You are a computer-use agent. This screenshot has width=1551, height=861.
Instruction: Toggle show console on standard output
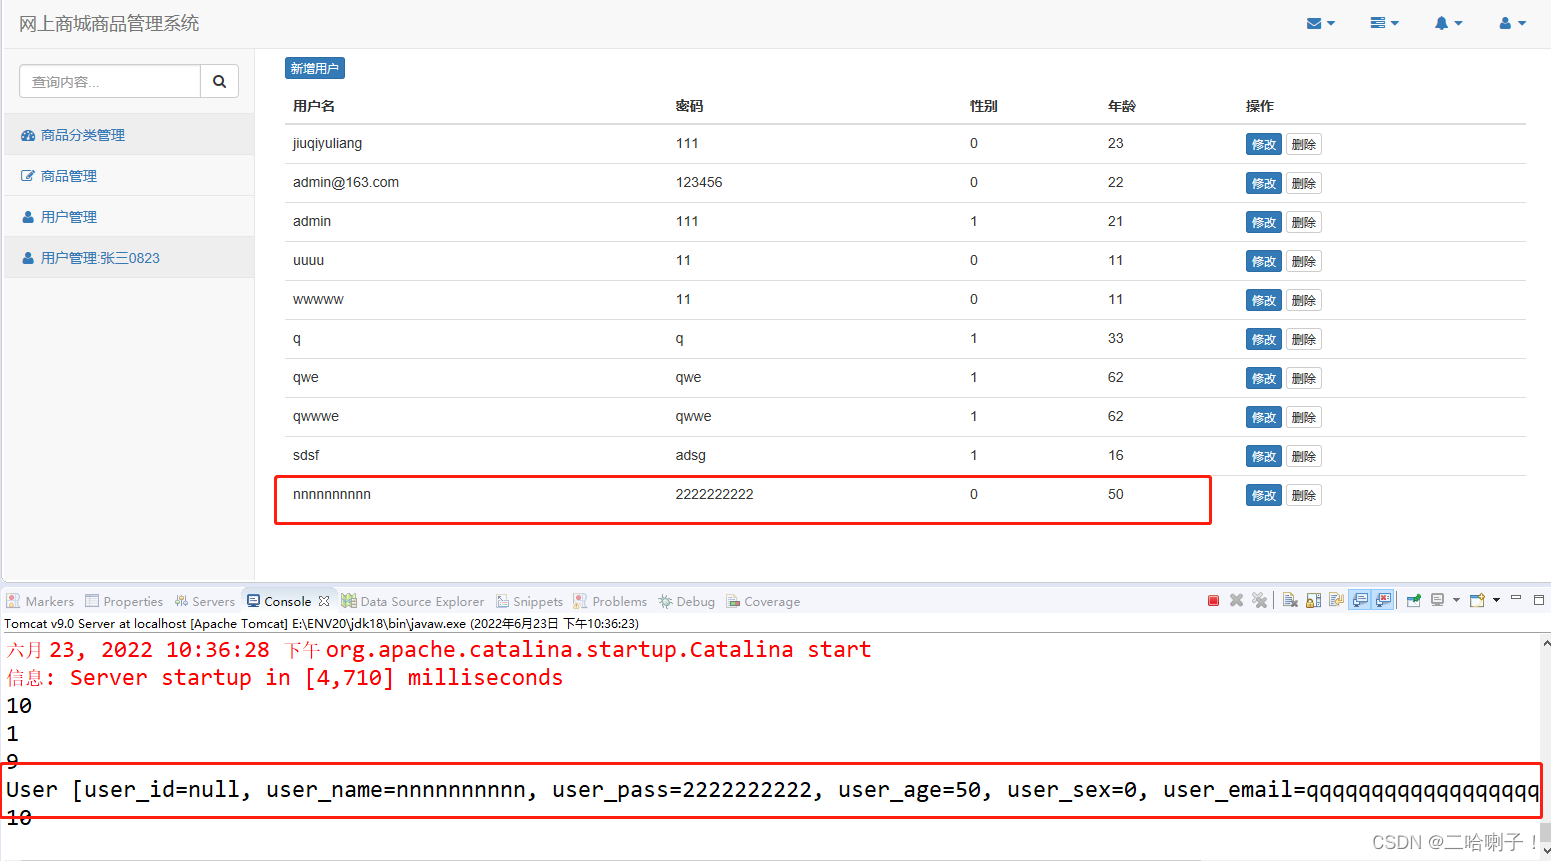1360,600
